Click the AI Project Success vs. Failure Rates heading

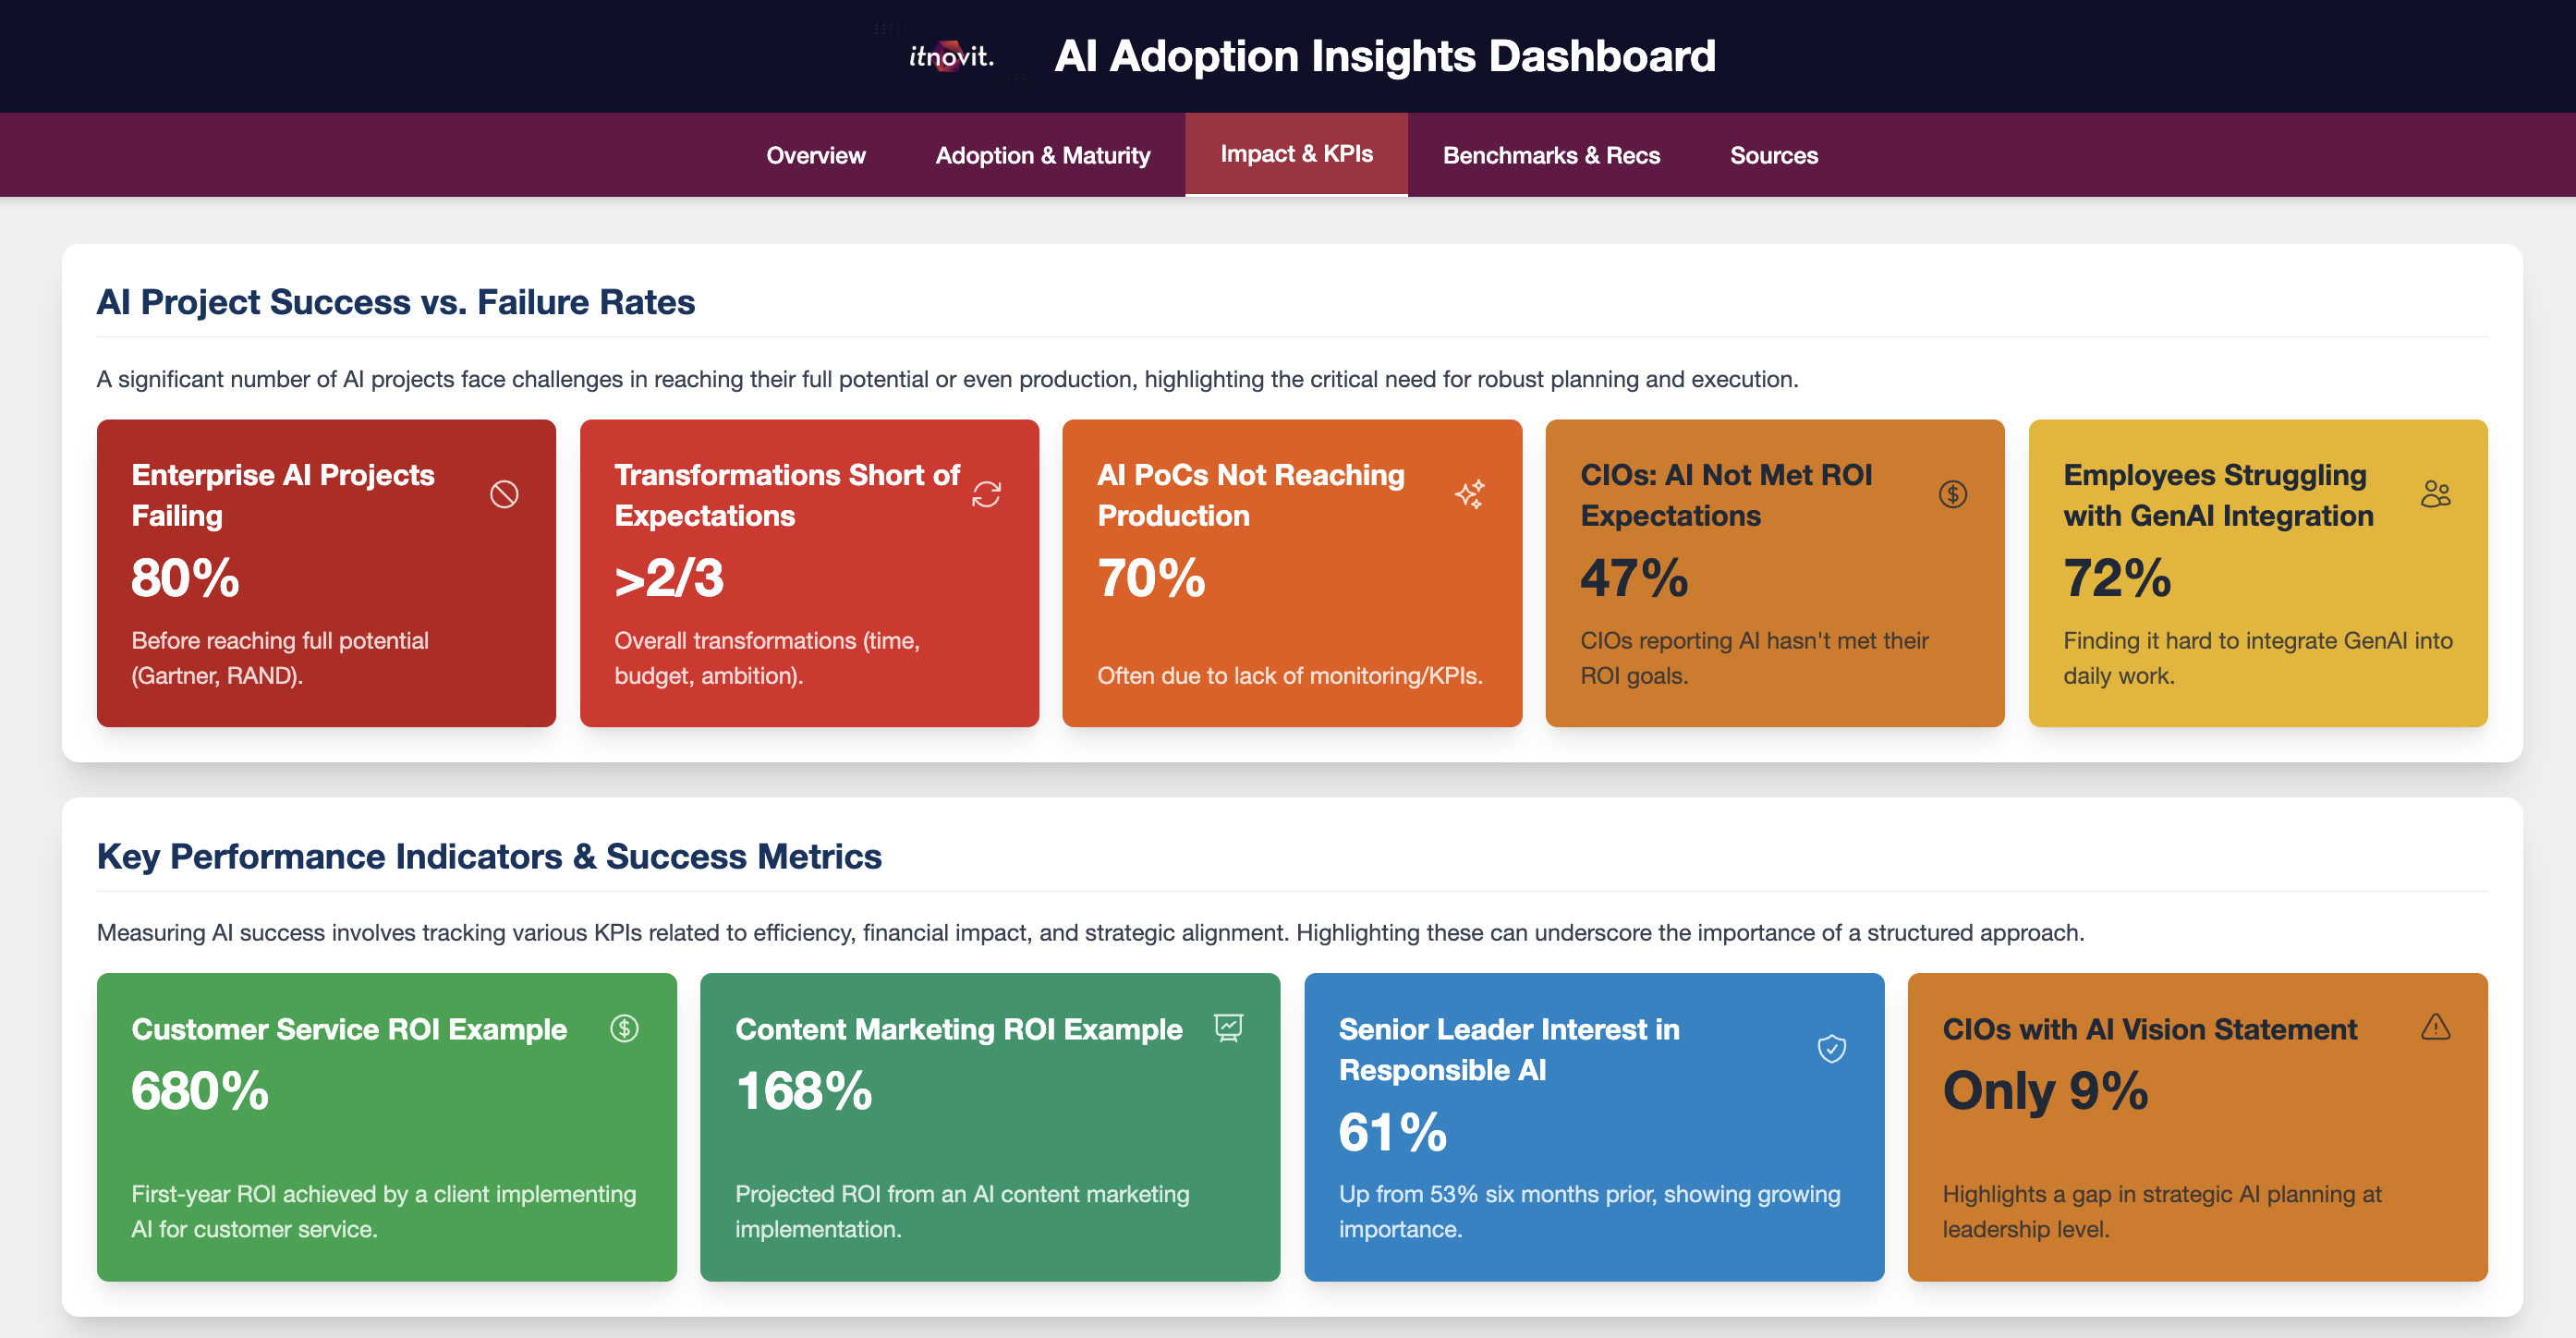[397, 301]
